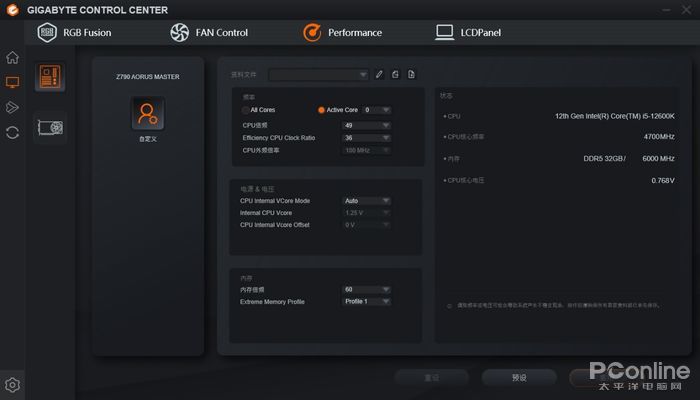700x400 pixels.
Task: Click the Extreme Memory Profile label
Action: pos(272,302)
